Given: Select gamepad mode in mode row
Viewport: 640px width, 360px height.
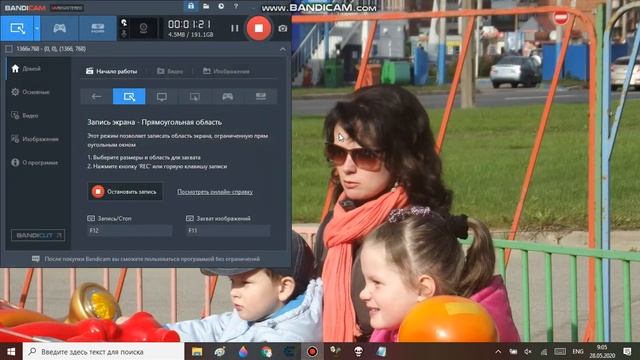Looking at the screenshot, I should tap(228, 97).
